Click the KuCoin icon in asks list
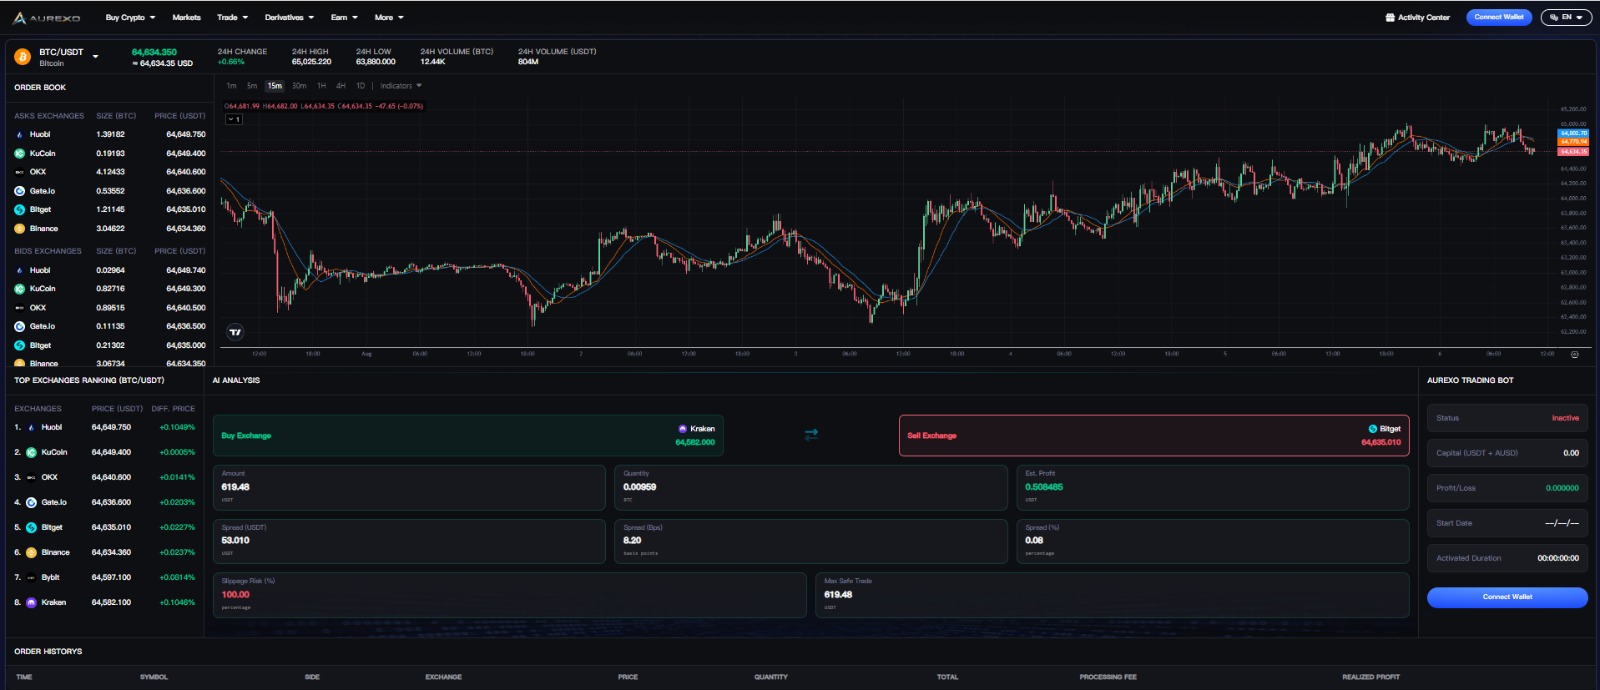 tap(19, 153)
